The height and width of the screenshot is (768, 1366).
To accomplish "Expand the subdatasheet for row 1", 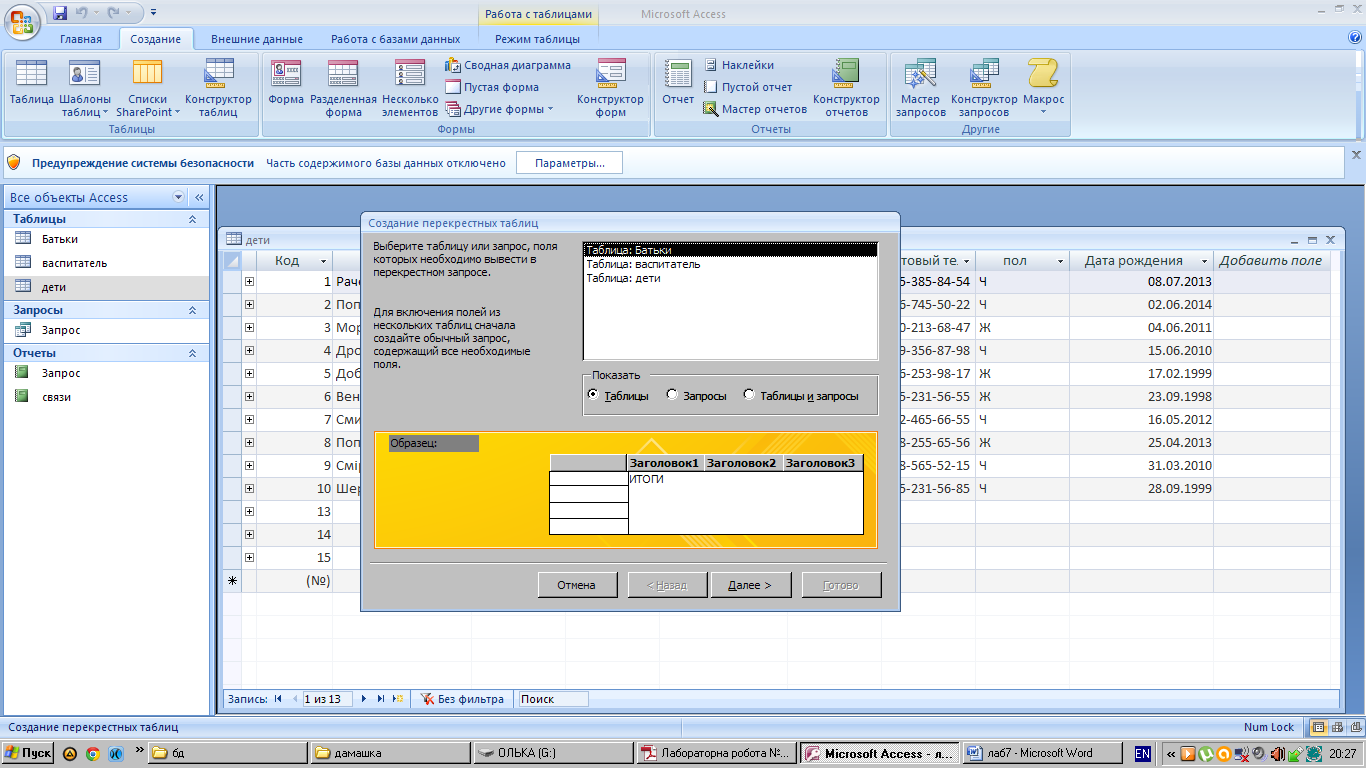I will pos(249,282).
